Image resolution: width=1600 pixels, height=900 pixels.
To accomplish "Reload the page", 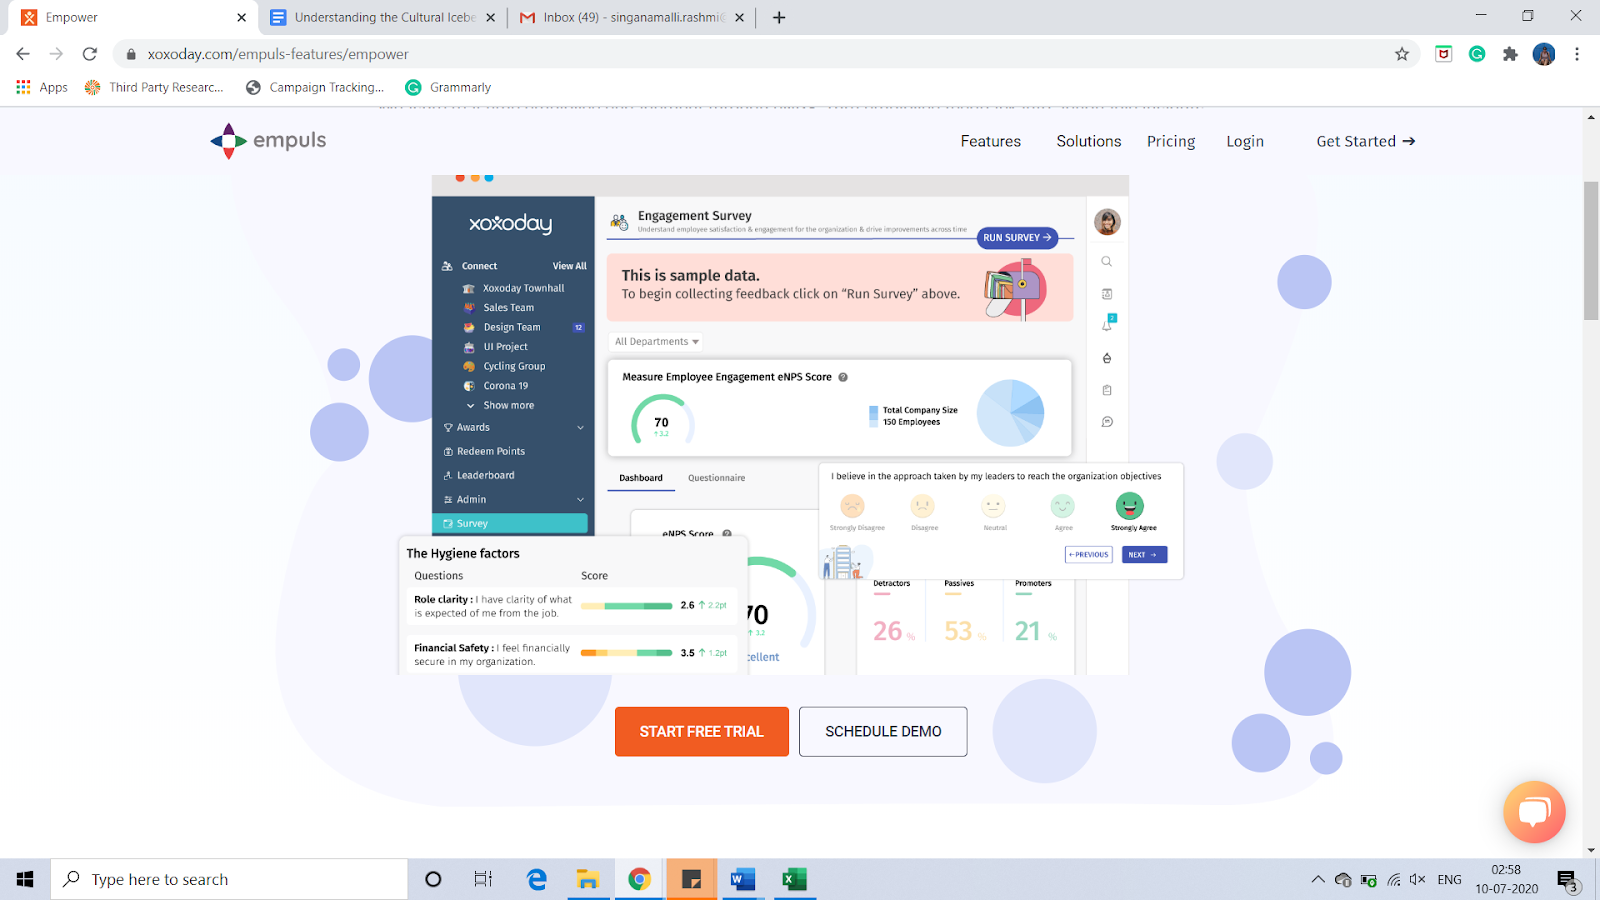I will pos(90,54).
